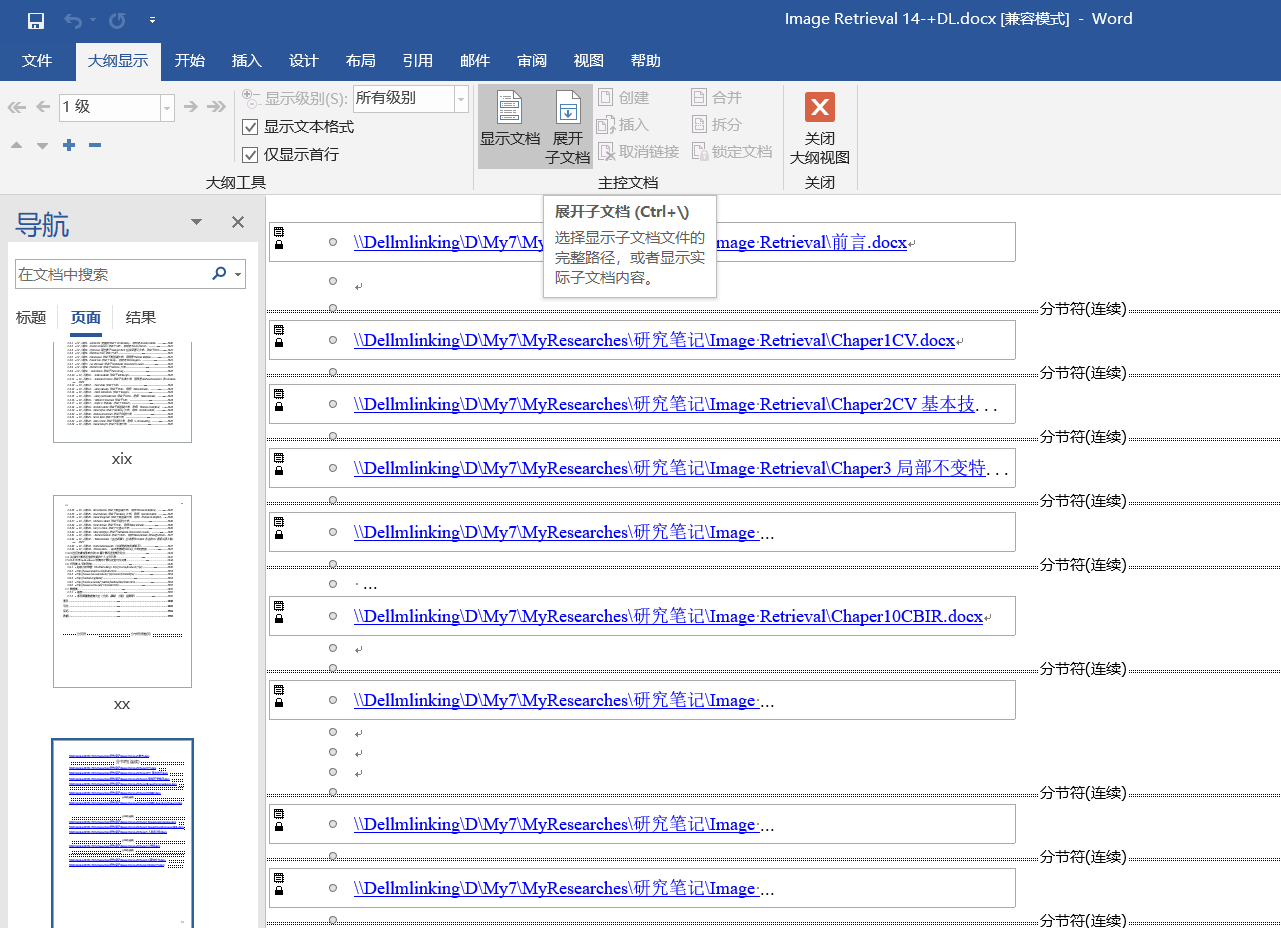The height and width of the screenshot is (928, 1281).
Task: Switch to the 标题 navigation tab
Action: click(x=31, y=318)
